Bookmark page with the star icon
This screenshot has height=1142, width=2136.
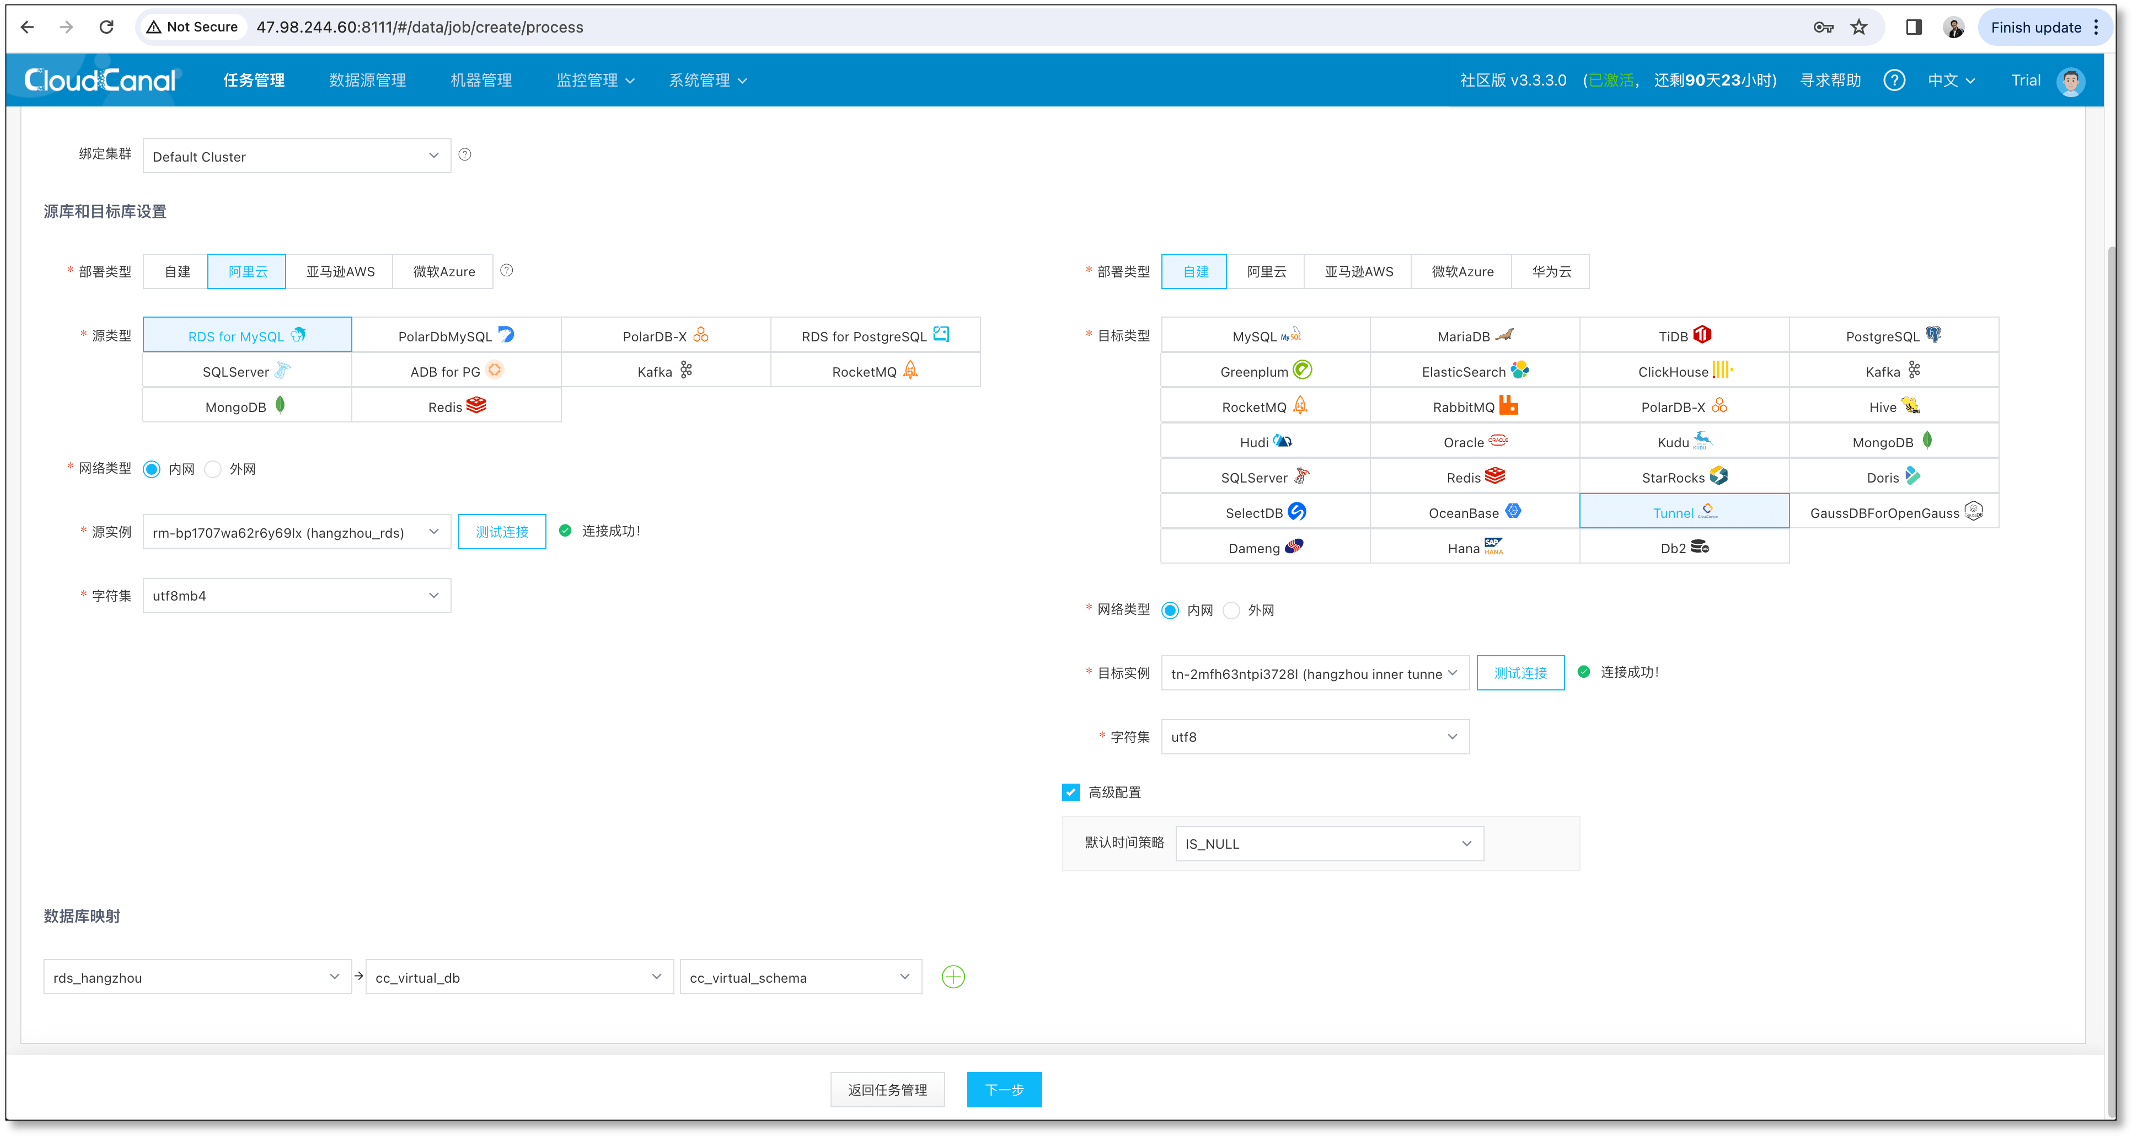[x=1859, y=27]
